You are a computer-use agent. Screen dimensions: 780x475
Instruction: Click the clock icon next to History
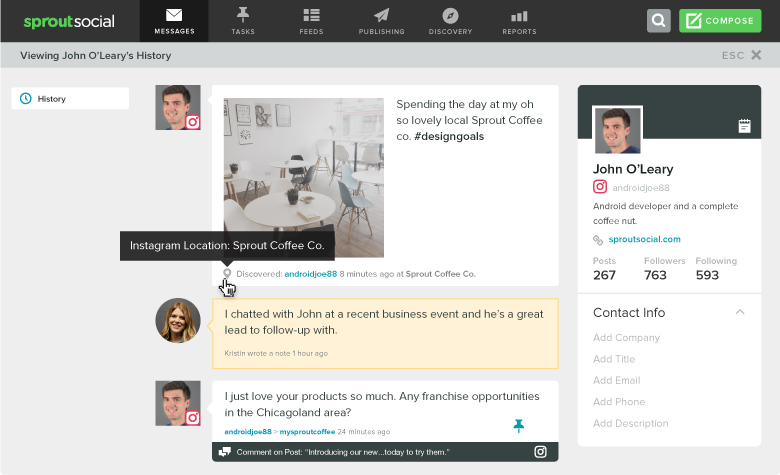tap(25, 98)
